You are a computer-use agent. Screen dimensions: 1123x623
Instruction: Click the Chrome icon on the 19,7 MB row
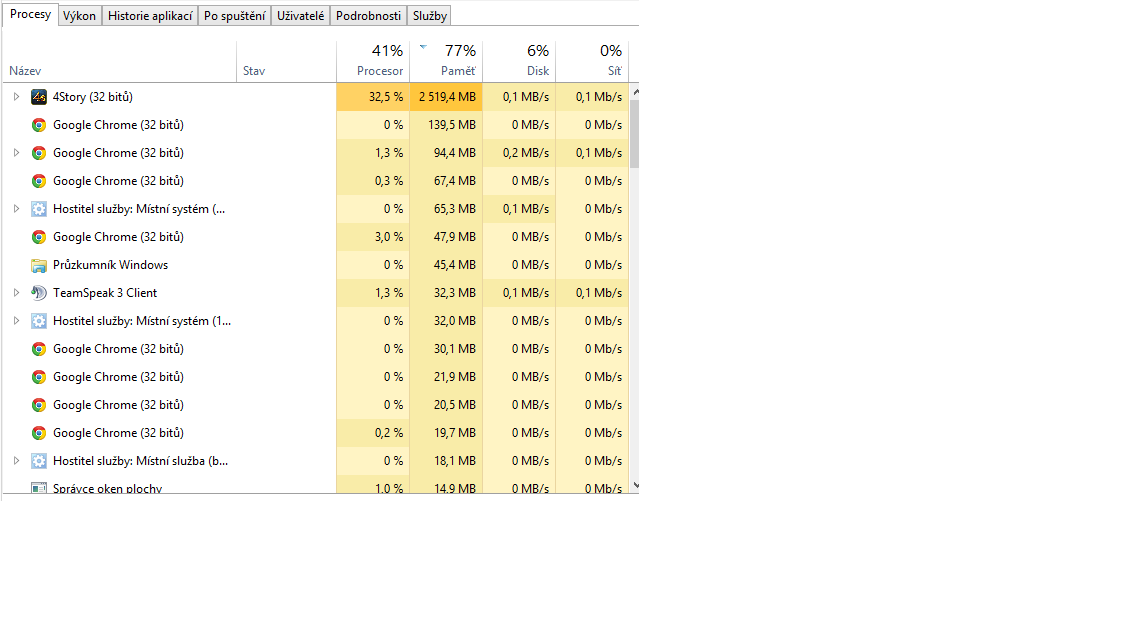point(39,433)
